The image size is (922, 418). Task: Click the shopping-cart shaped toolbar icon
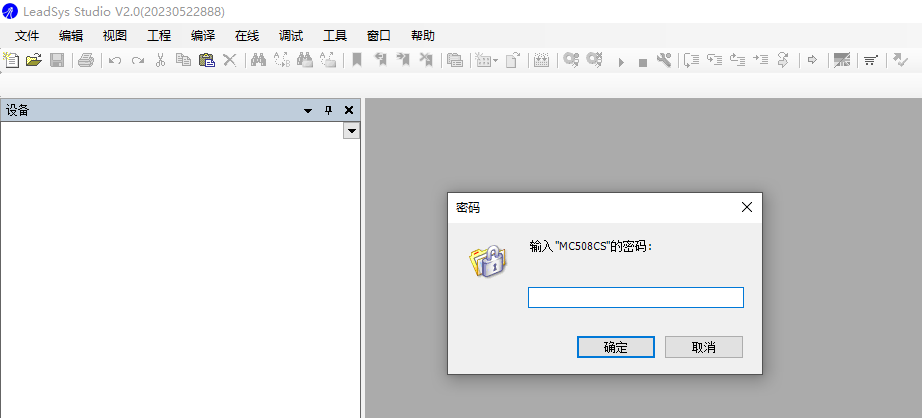point(871,61)
